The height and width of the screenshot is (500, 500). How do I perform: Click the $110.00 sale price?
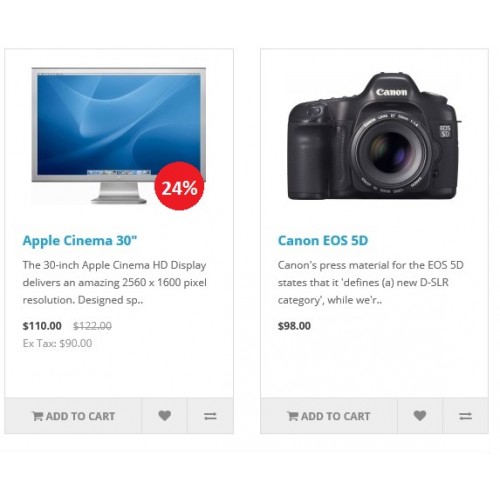[42, 326]
